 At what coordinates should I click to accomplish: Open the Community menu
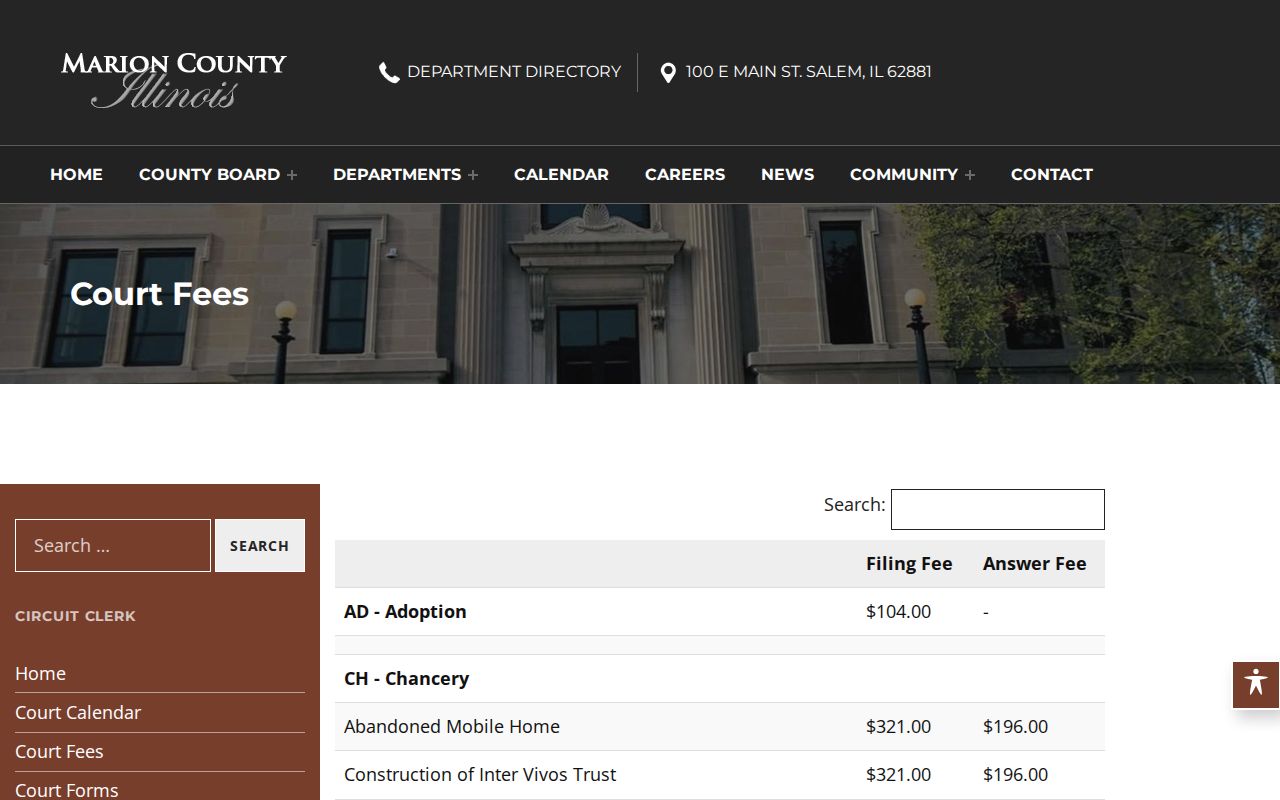pos(904,174)
